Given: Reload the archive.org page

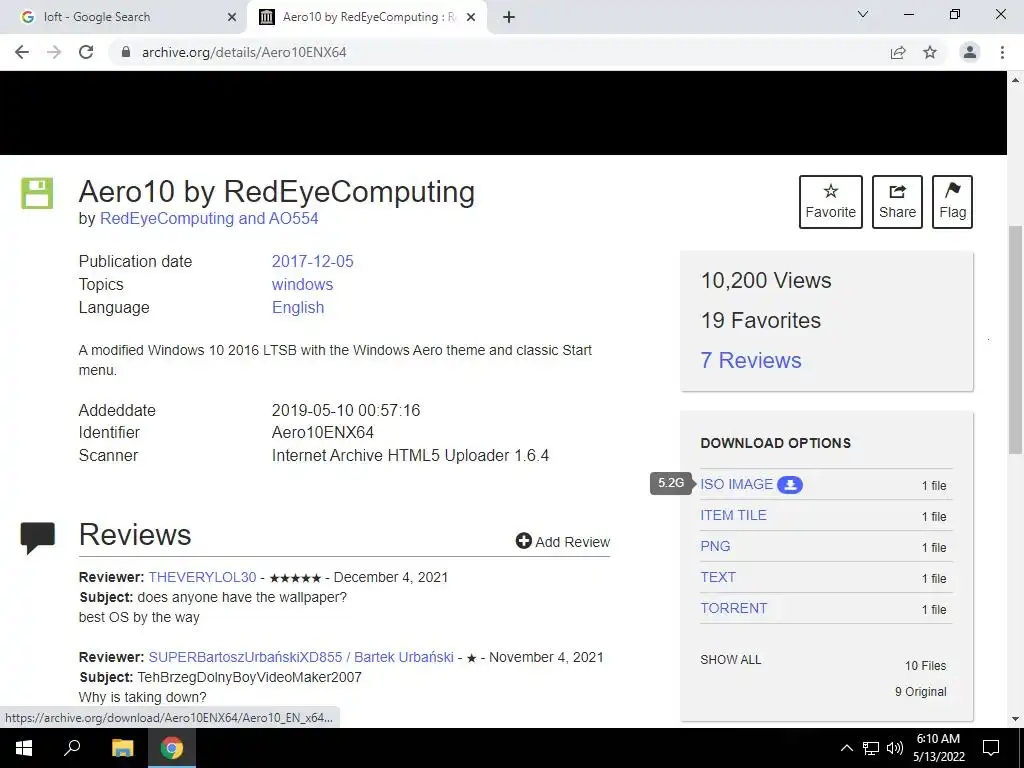Looking at the screenshot, I should coord(86,52).
